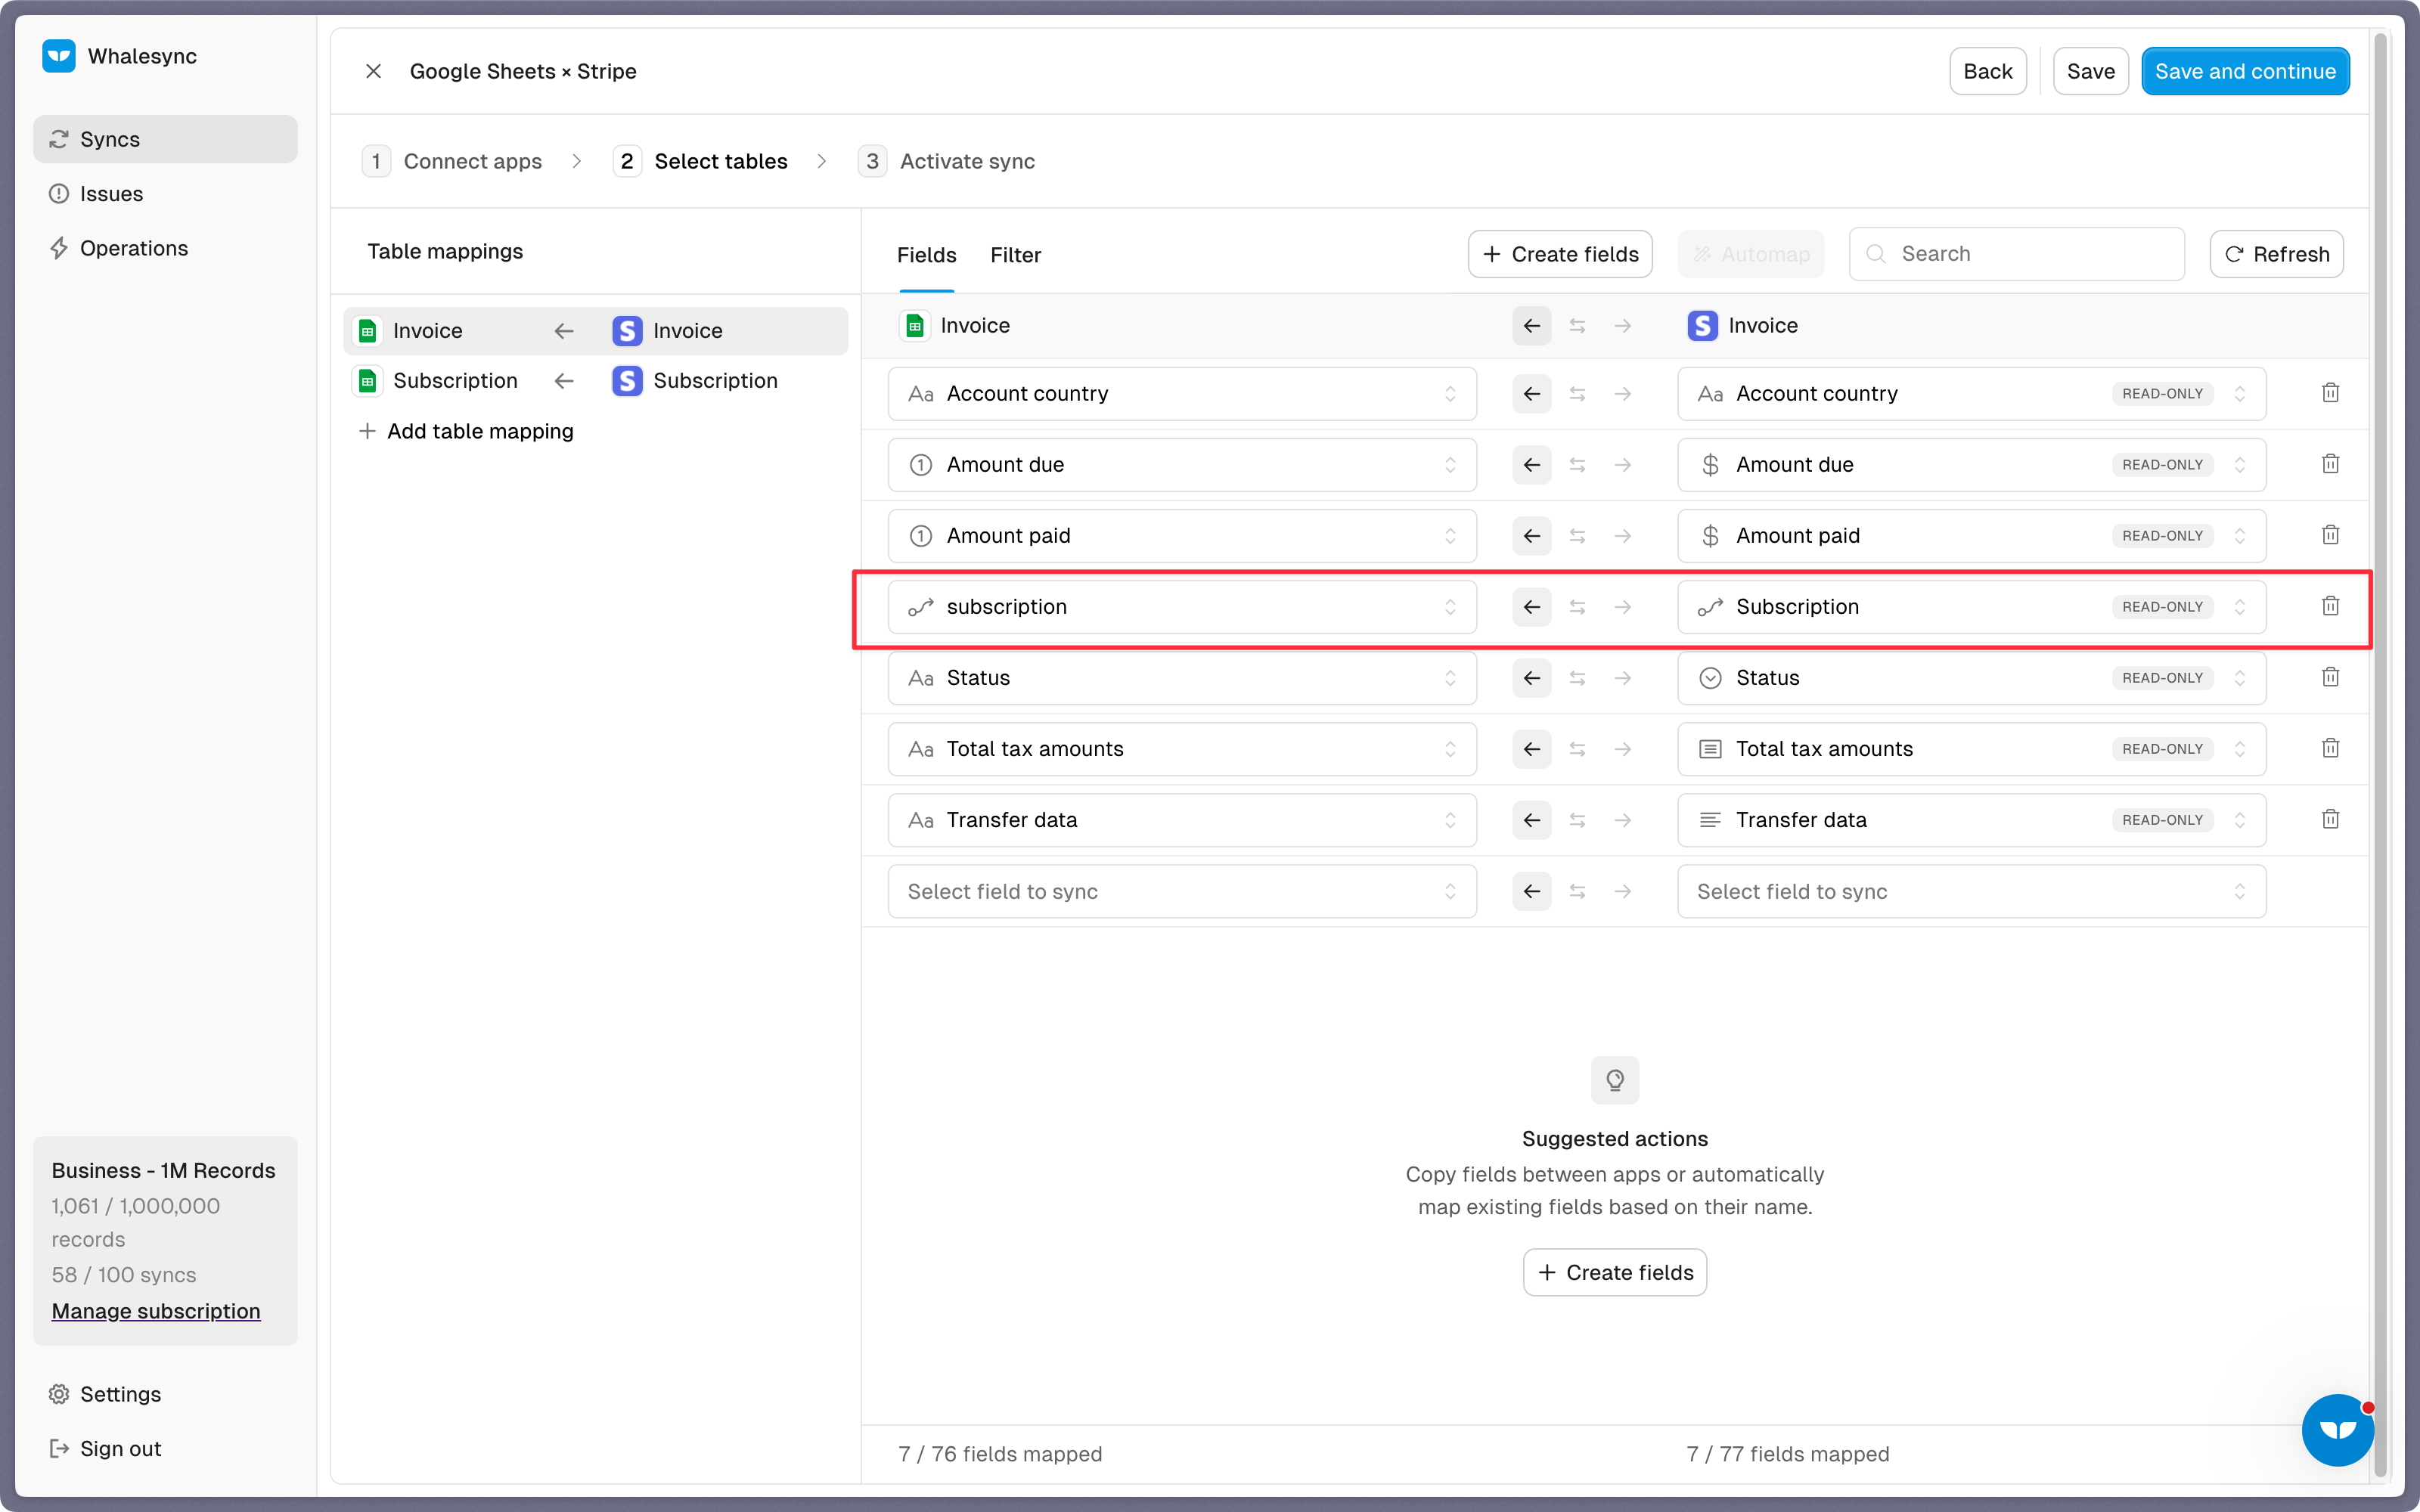Set Status row to two-way sync
Image resolution: width=2420 pixels, height=1512 pixels.
coord(1577,678)
